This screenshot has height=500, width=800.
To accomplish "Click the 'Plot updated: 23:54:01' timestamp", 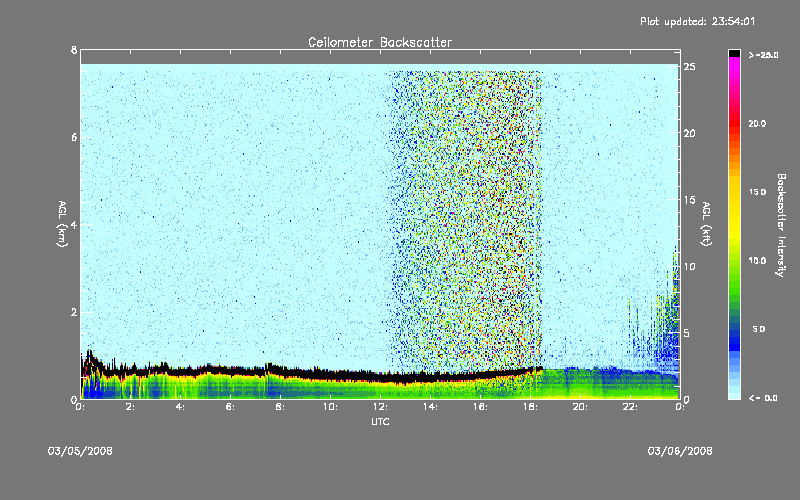I will point(697,21).
